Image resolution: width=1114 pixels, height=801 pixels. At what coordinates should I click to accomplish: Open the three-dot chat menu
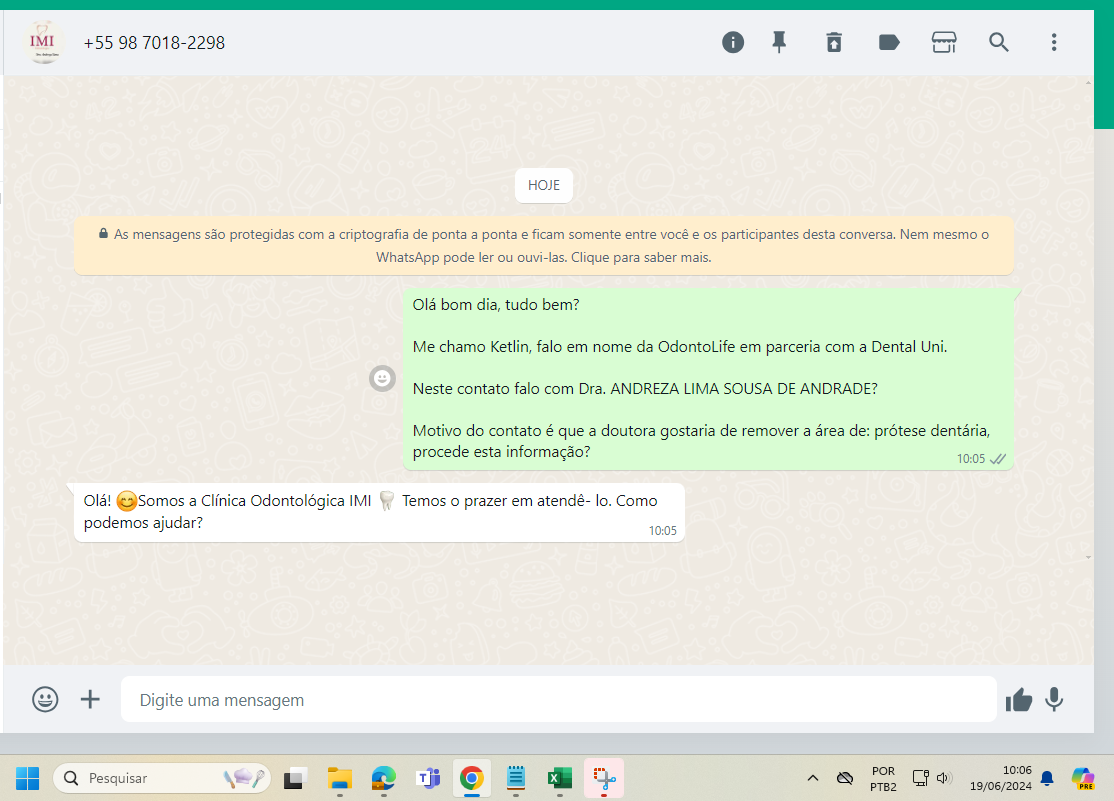point(1054,43)
